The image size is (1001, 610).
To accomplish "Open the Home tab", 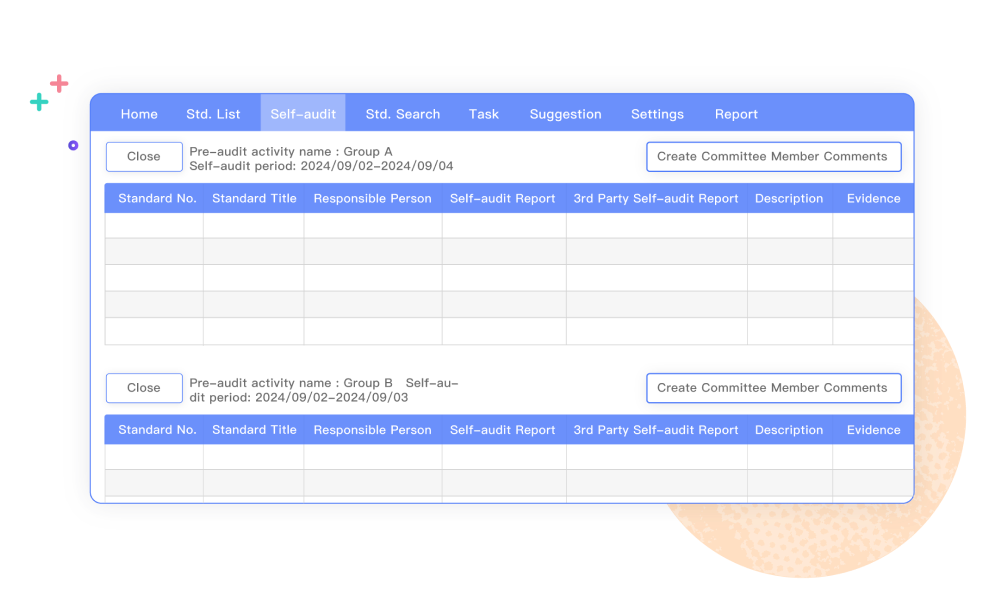I will tap(139, 114).
